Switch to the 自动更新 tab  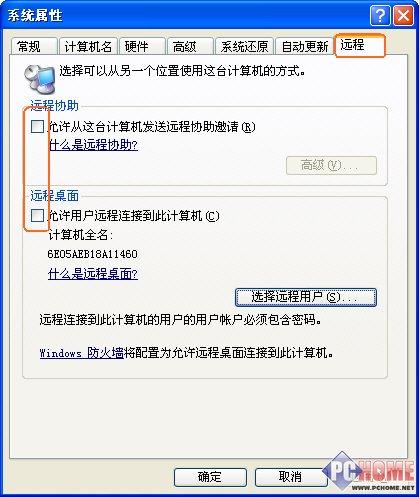tap(305, 46)
